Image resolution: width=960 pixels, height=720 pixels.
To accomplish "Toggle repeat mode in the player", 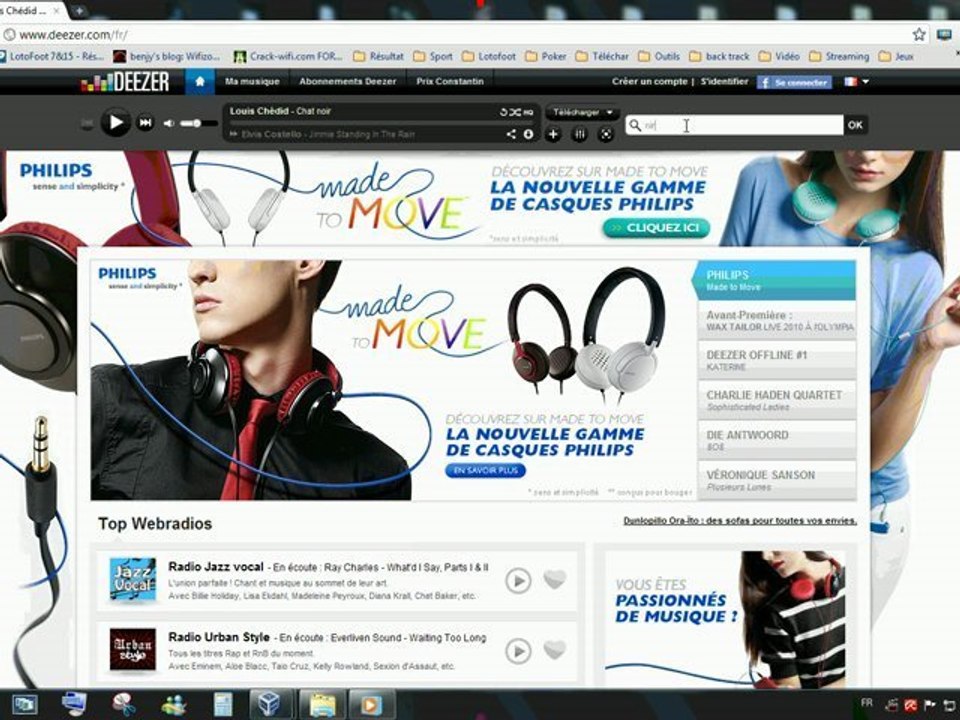I will point(503,112).
